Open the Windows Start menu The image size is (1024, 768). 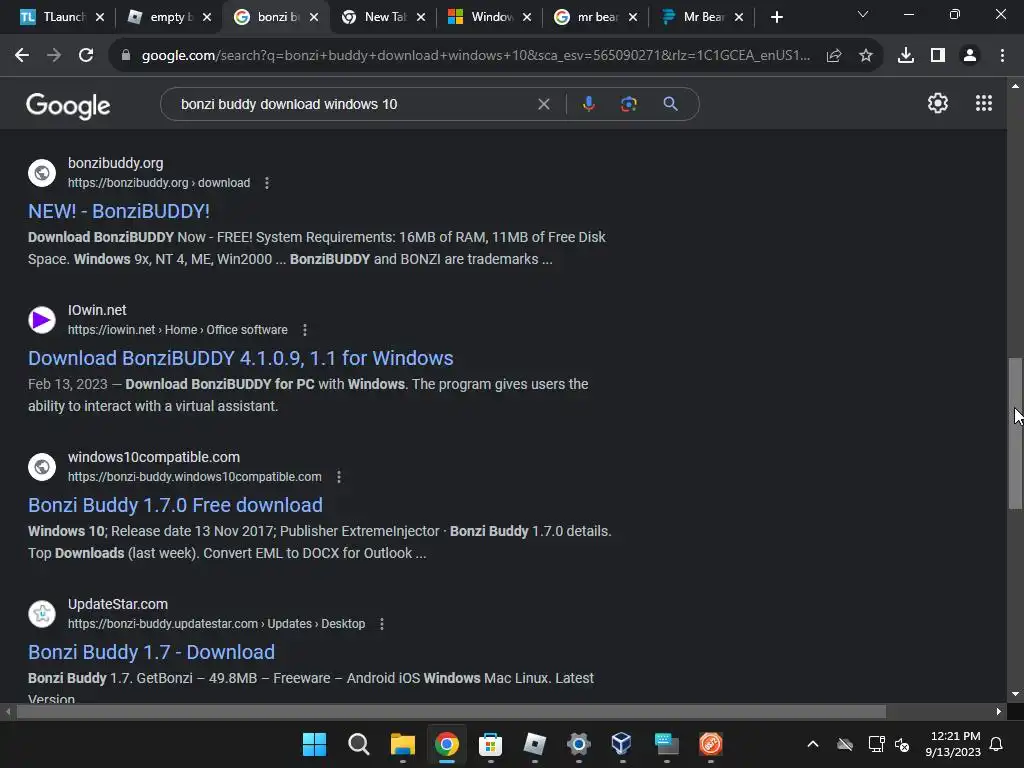[314, 744]
